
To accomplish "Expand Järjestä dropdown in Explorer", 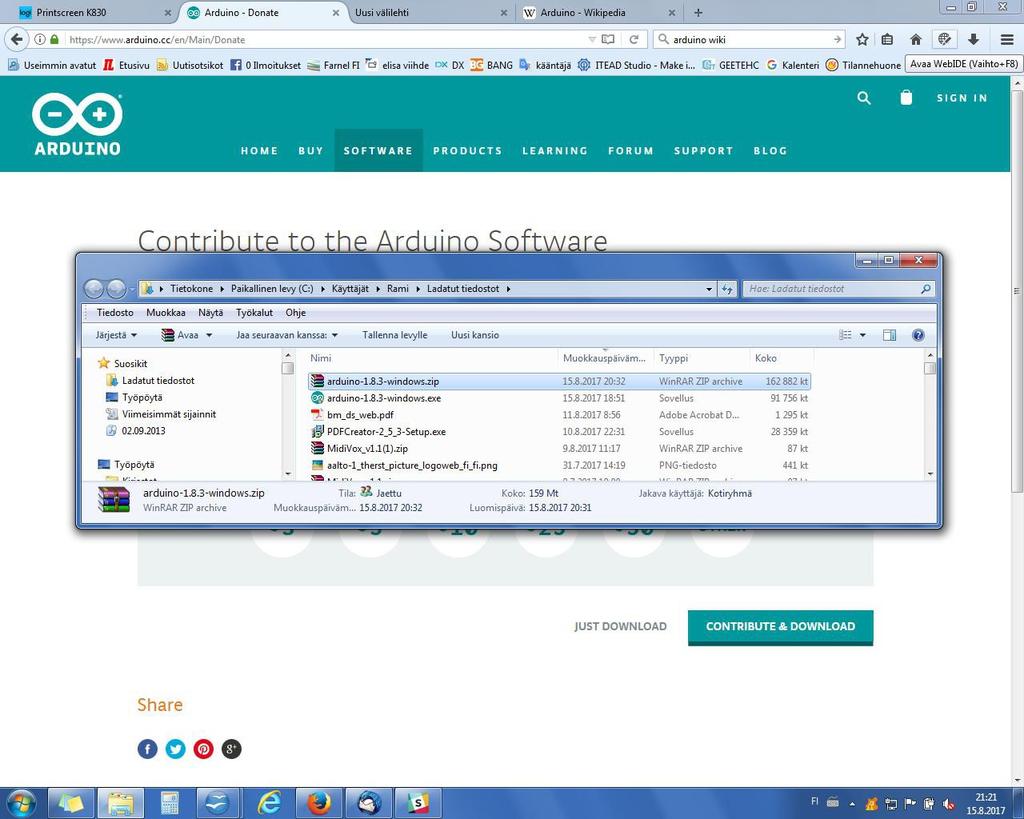I will pyautogui.click(x=116, y=335).
